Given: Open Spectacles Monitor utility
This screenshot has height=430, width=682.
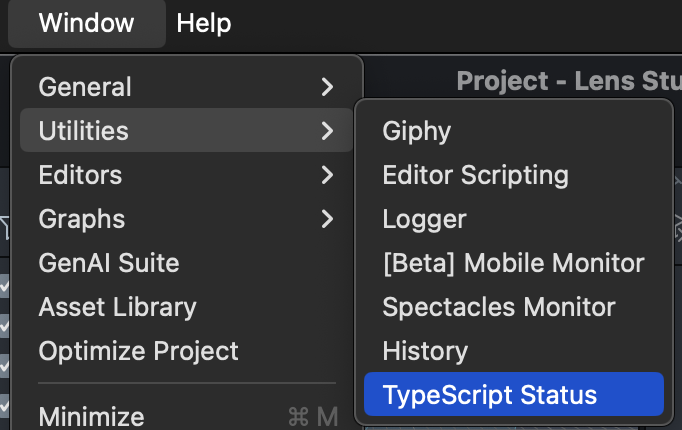Looking at the screenshot, I should tap(498, 307).
